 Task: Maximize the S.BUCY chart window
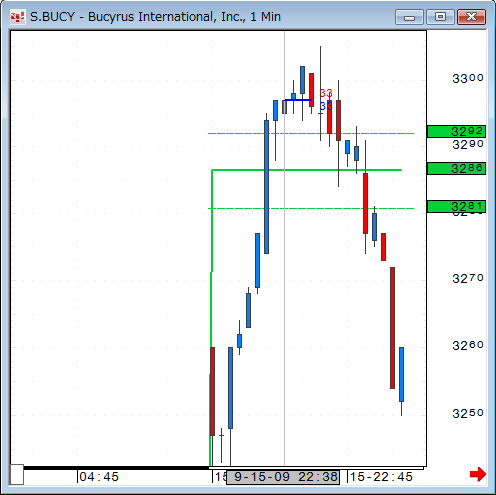click(x=440, y=17)
